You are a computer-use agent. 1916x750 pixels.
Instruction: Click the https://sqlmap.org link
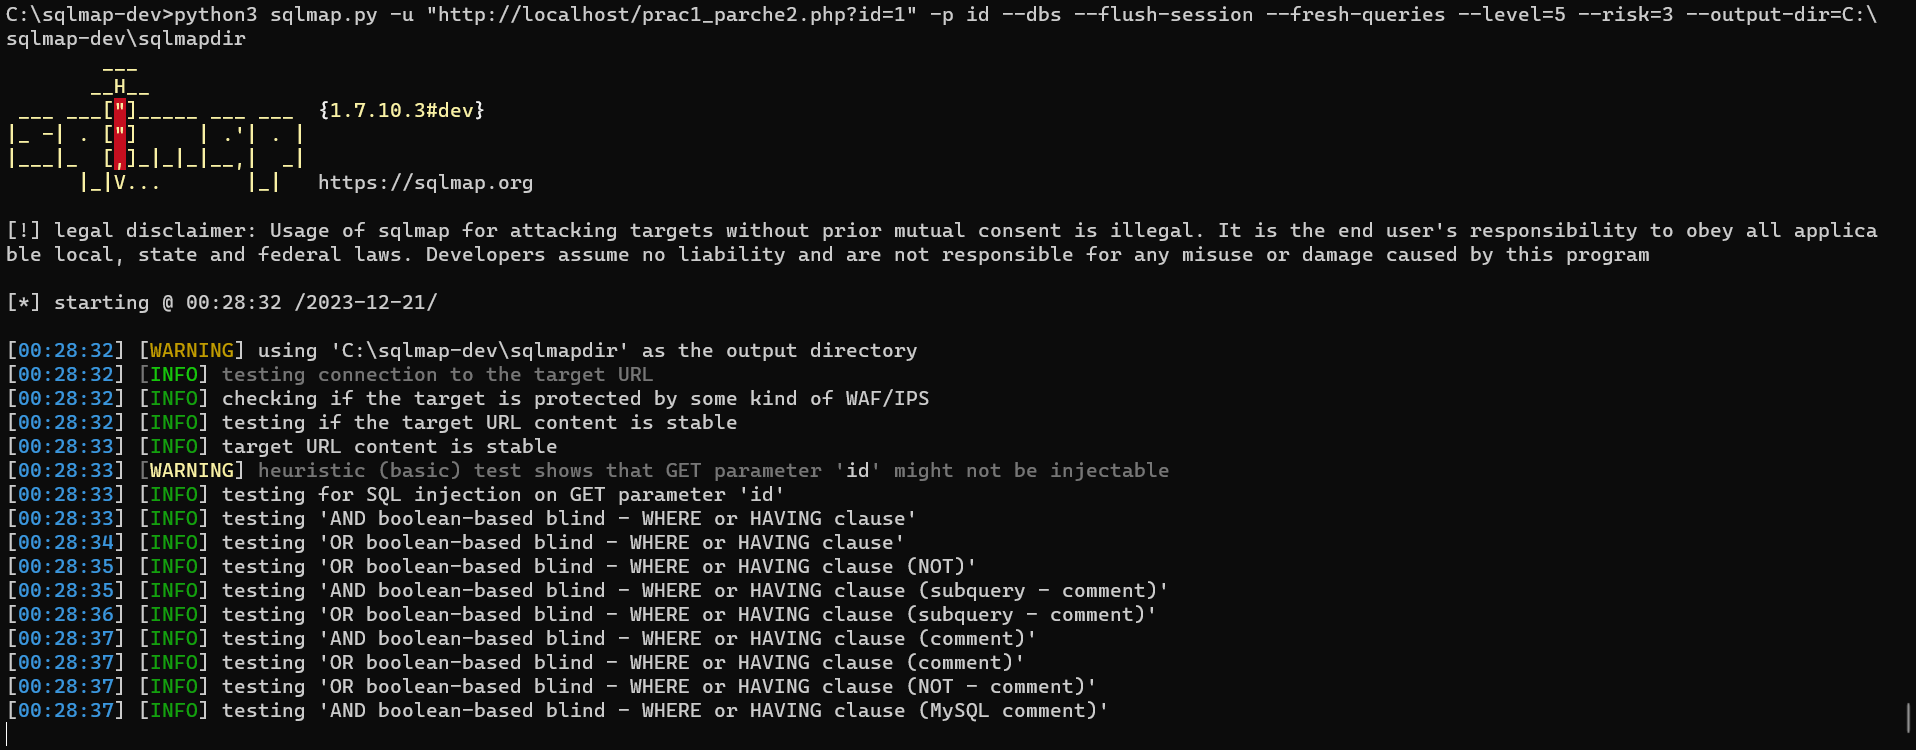point(425,182)
